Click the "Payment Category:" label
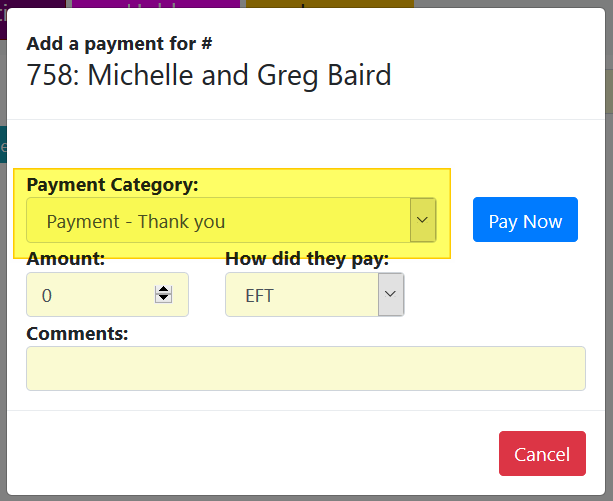The width and height of the screenshot is (613, 501). 112,185
